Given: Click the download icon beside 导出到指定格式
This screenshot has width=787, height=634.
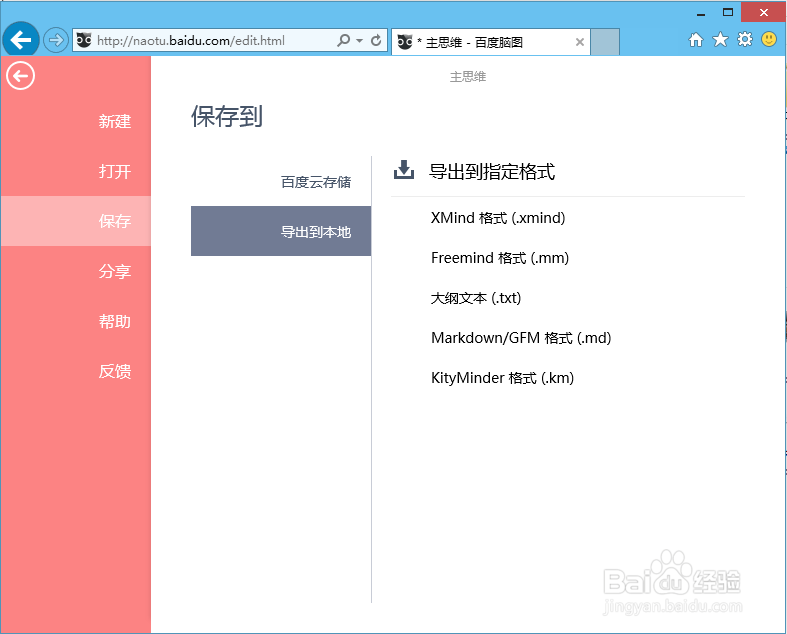Looking at the screenshot, I should pos(404,170).
